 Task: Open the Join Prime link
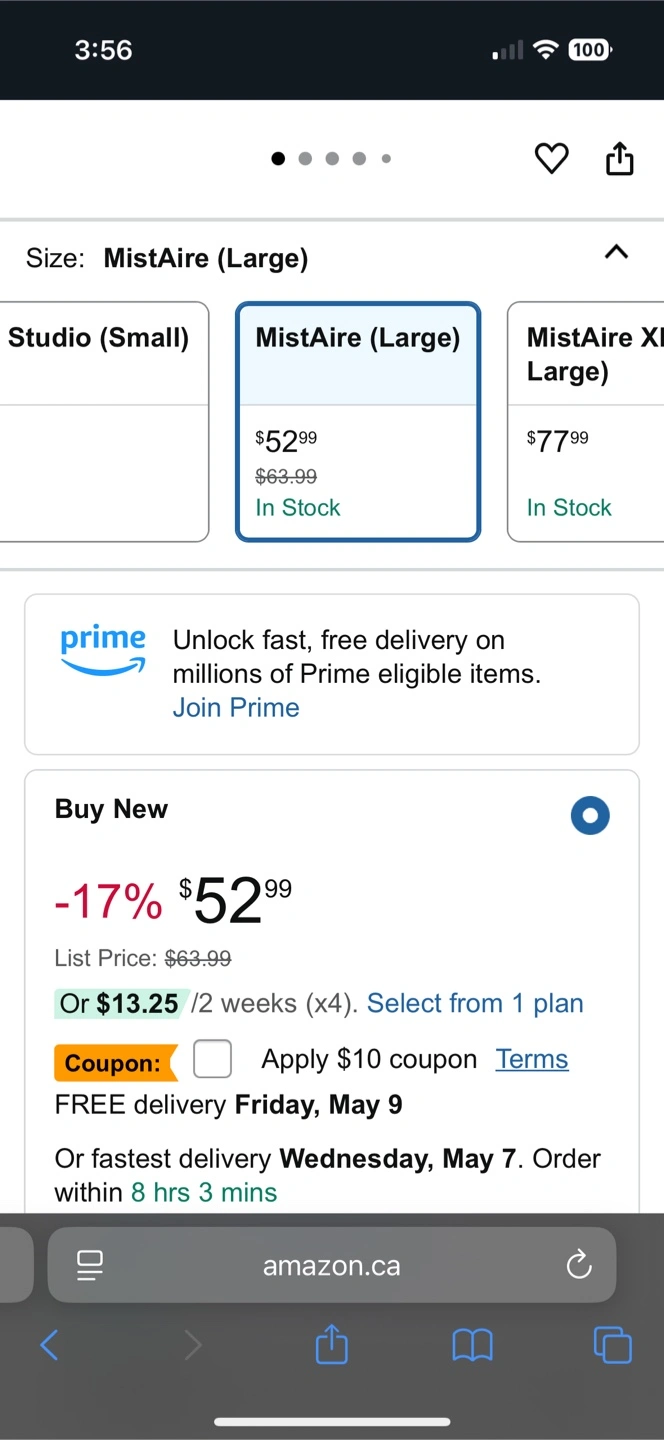click(236, 707)
